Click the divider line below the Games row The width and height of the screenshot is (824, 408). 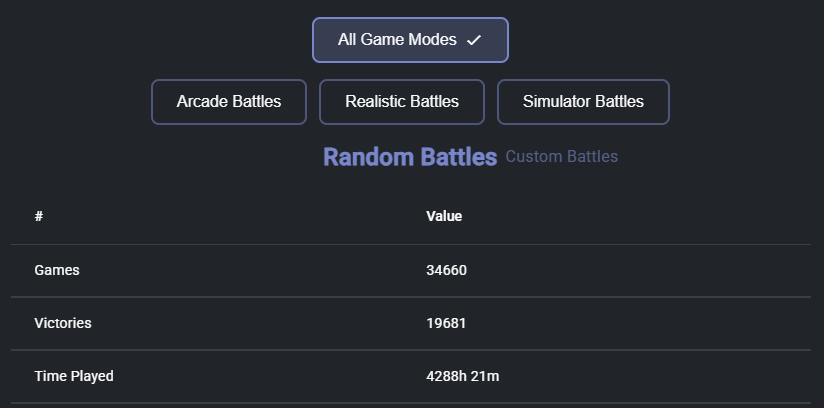point(411,297)
